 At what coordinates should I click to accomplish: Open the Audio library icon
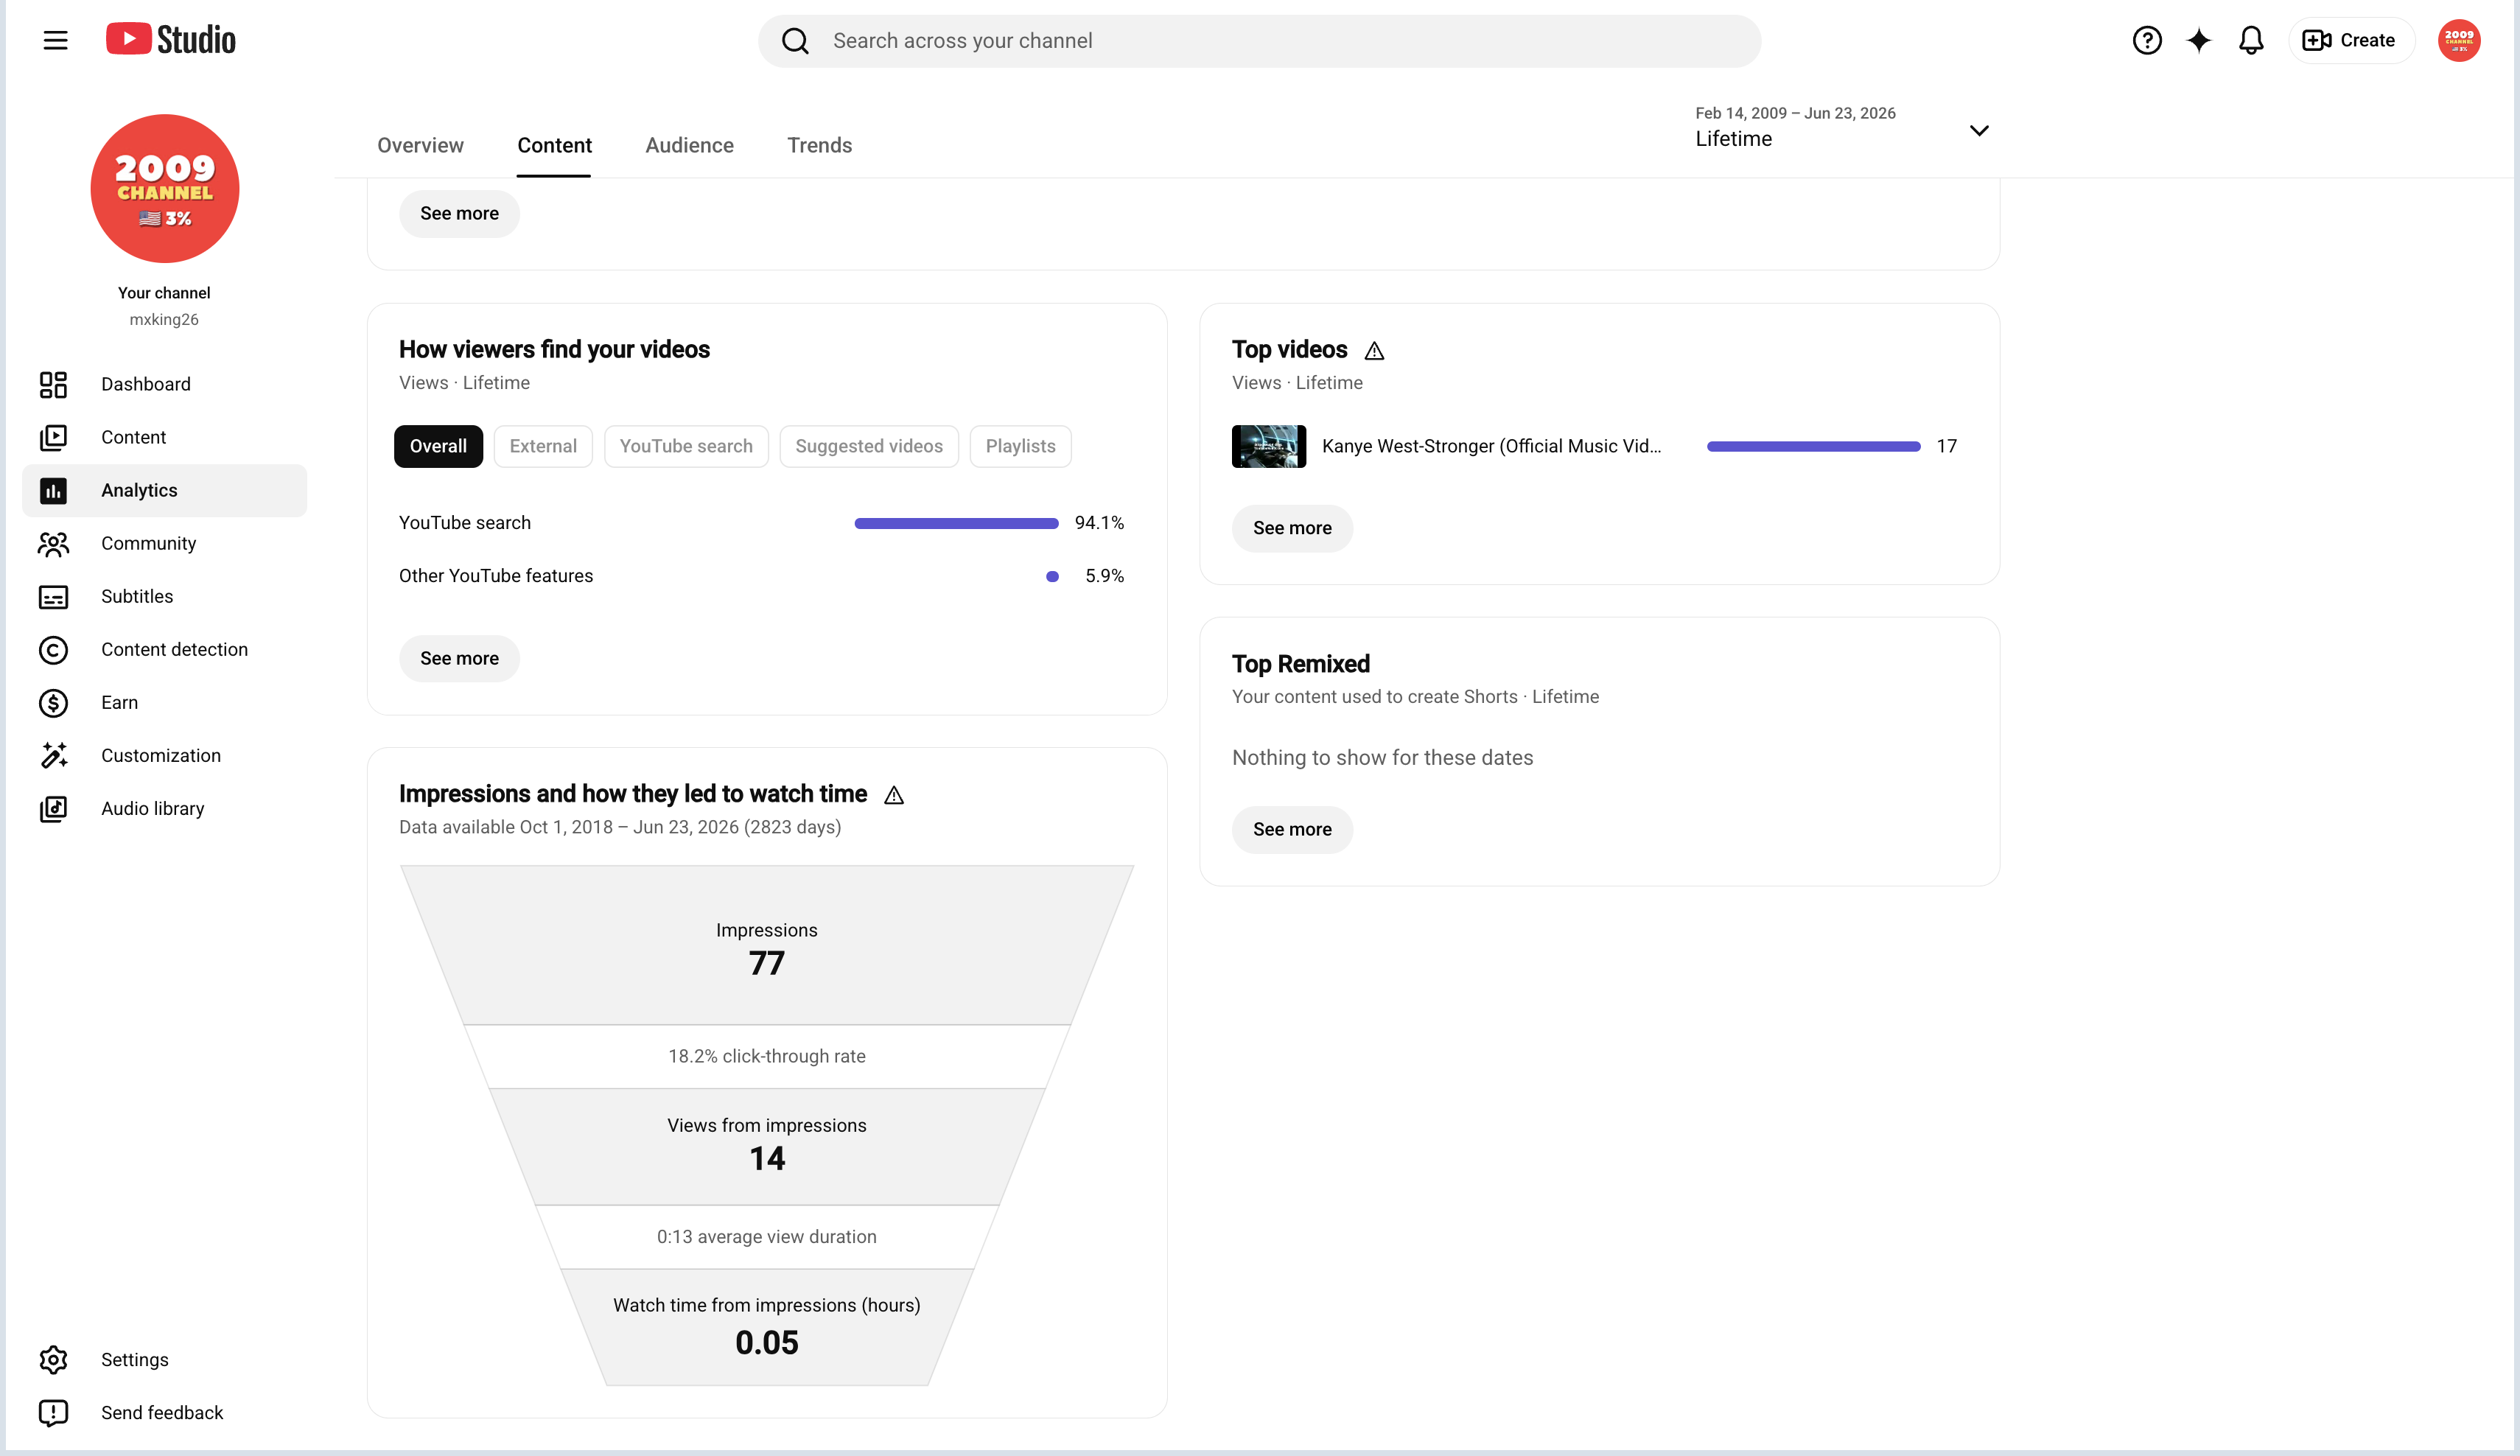coord(53,808)
